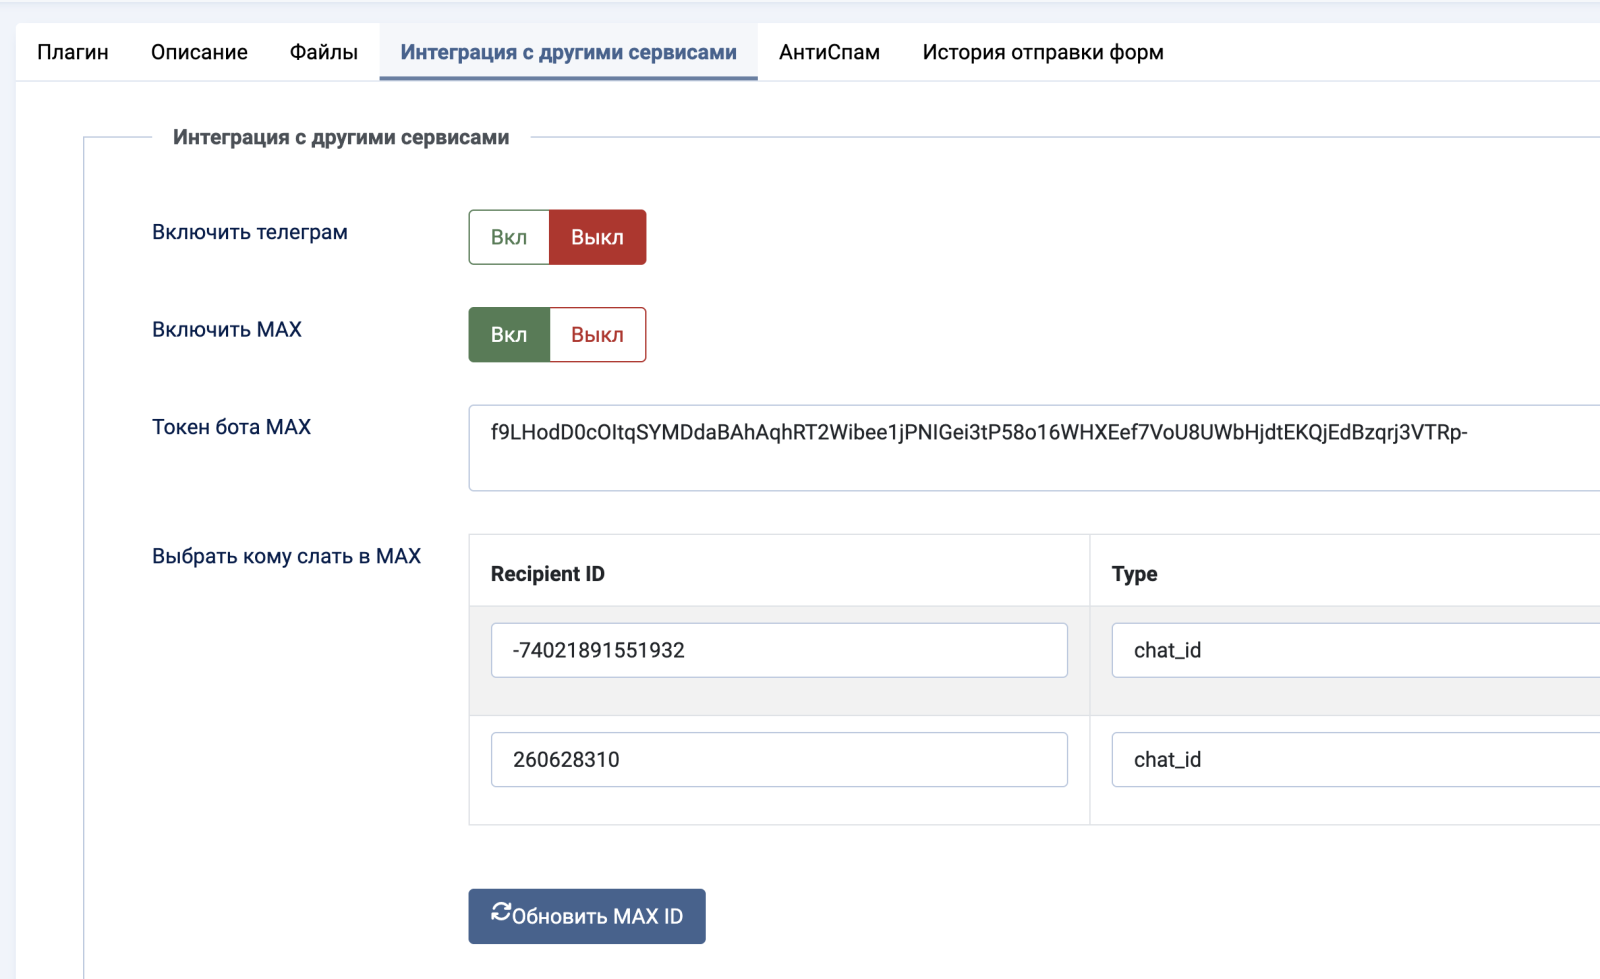1600x979 pixels.
Task: Click Выкл for Включить телеграм
Action: 597,237
